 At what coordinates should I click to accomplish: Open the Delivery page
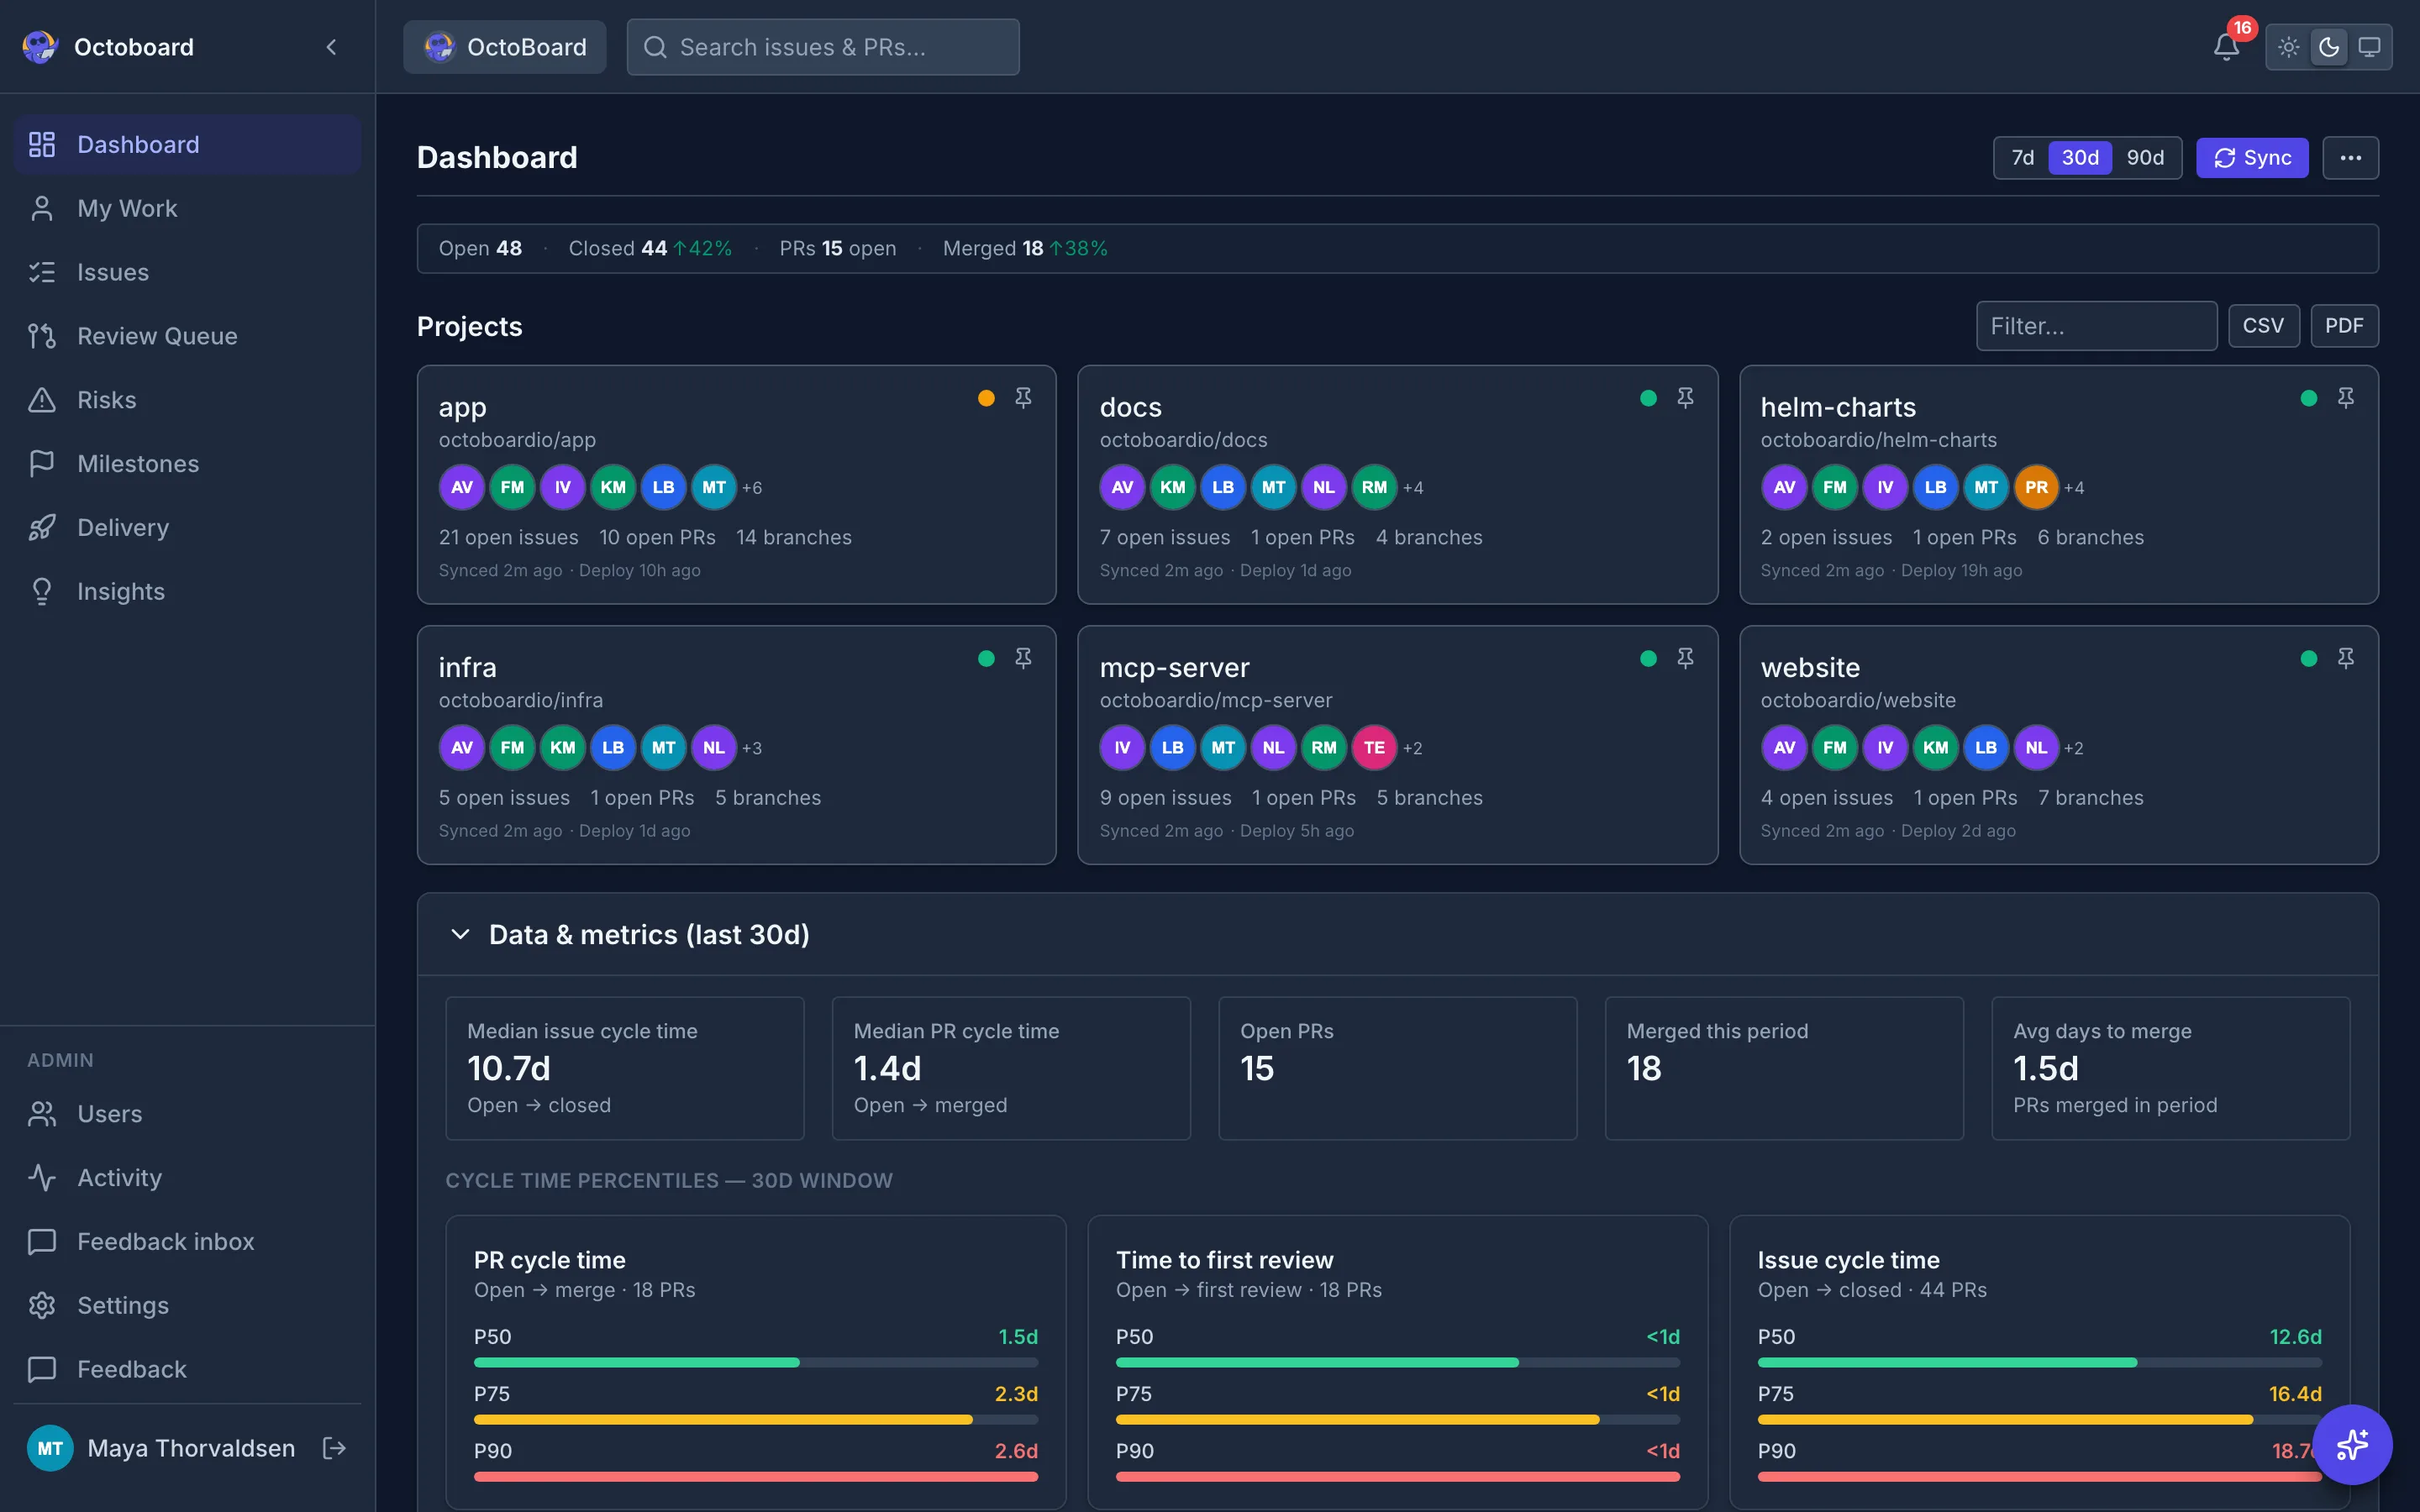pyautogui.click(x=187, y=528)
